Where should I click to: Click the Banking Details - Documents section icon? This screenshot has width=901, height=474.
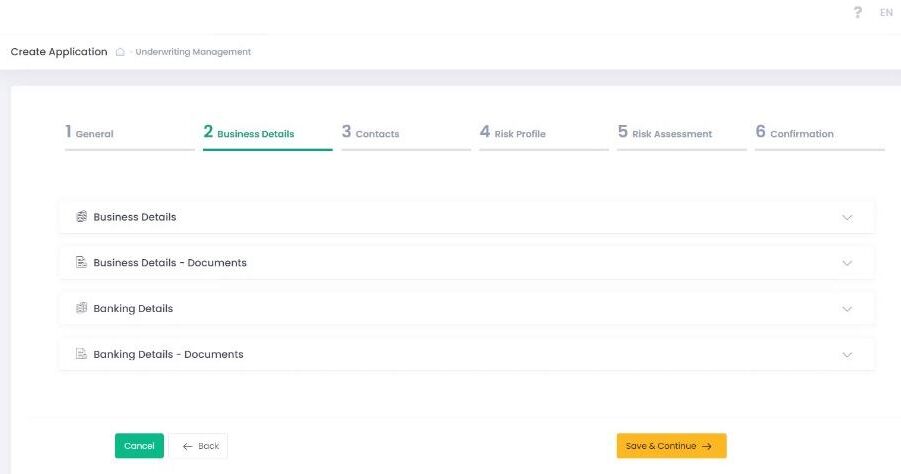(82, 355)
